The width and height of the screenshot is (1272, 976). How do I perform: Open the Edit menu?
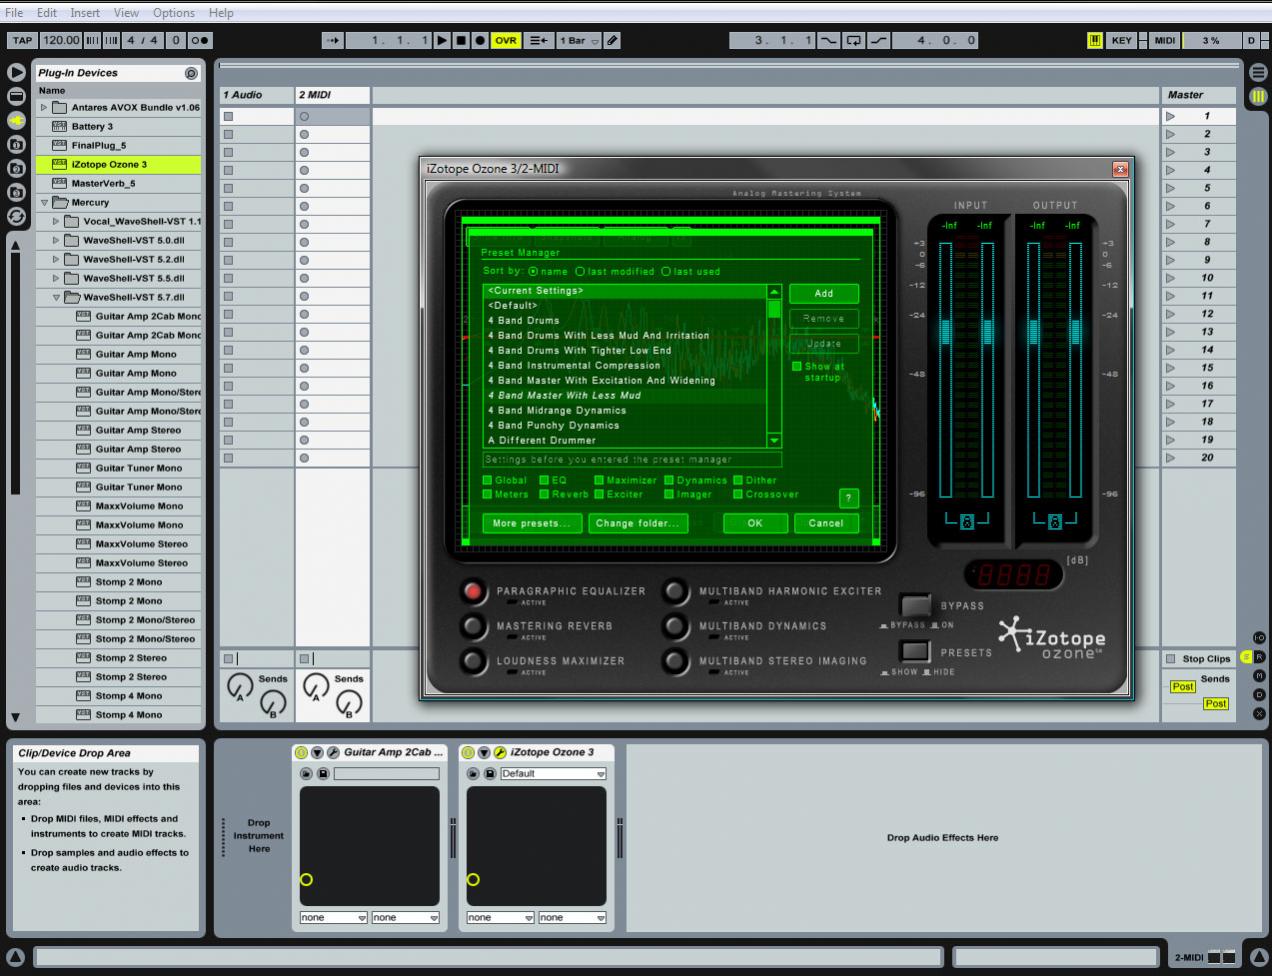[x=47, y=13]
